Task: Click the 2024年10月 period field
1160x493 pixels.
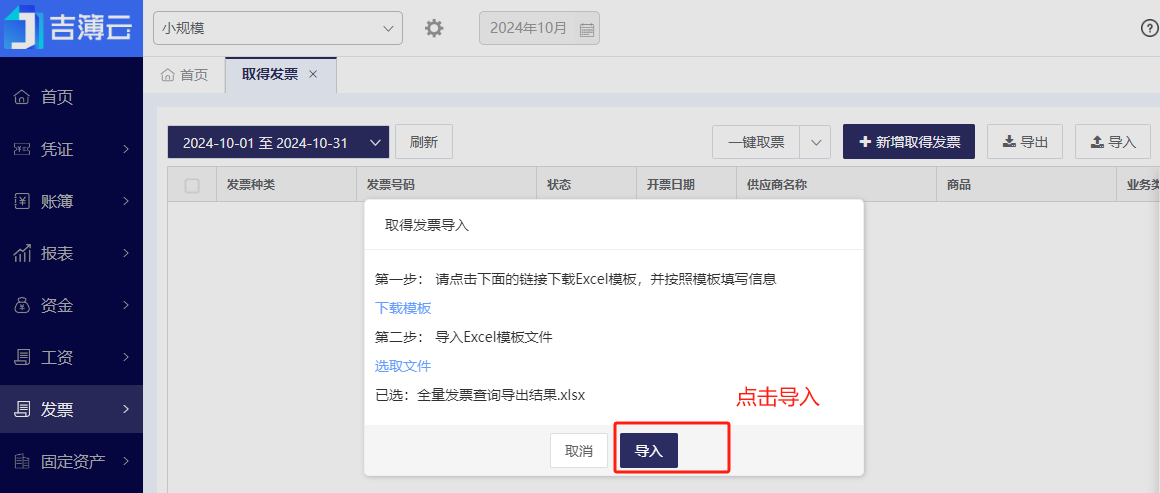Action: pyautogui.click(x=539, y=29)
